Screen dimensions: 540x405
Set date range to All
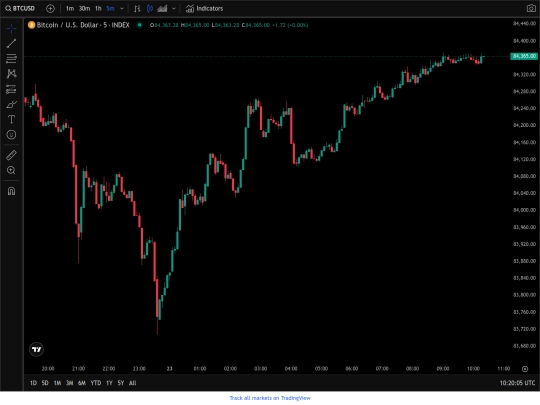[x=133, y=383]
